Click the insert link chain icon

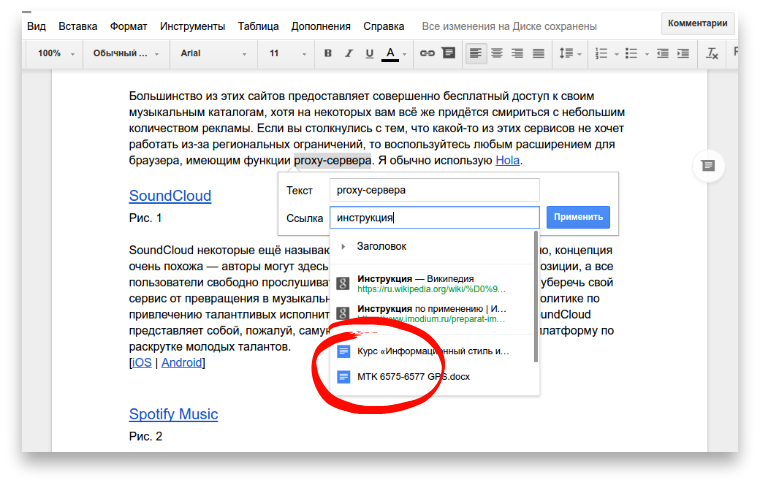click(x=427, y=53)
